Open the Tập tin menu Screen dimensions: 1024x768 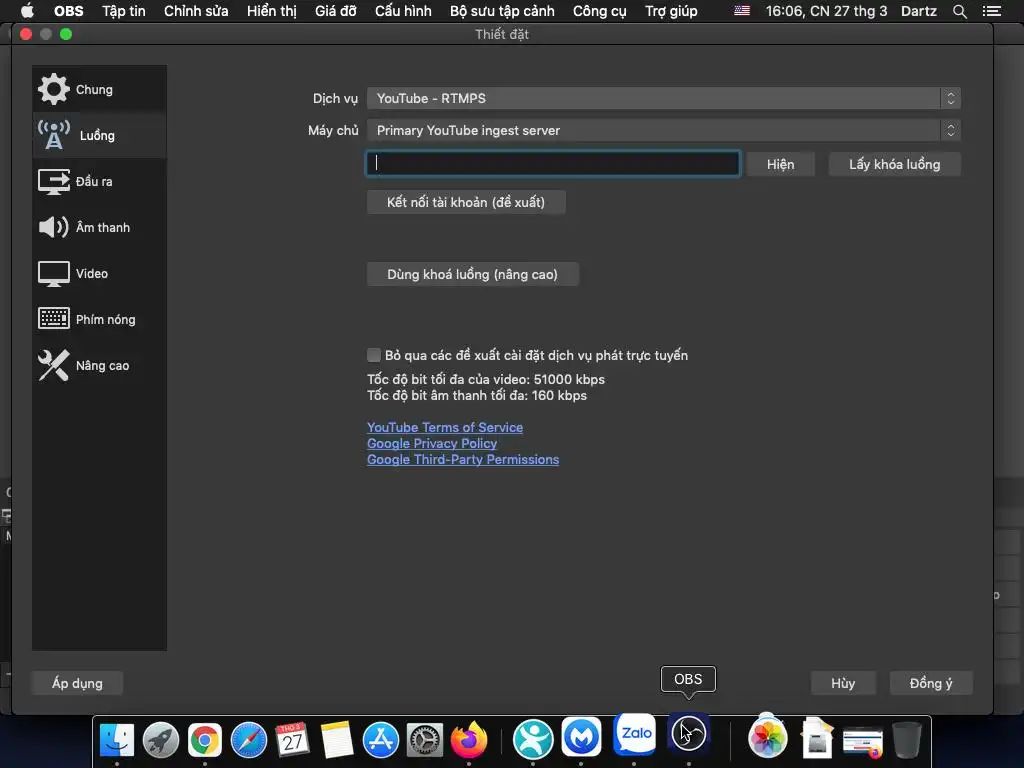[x=124, y=11]
